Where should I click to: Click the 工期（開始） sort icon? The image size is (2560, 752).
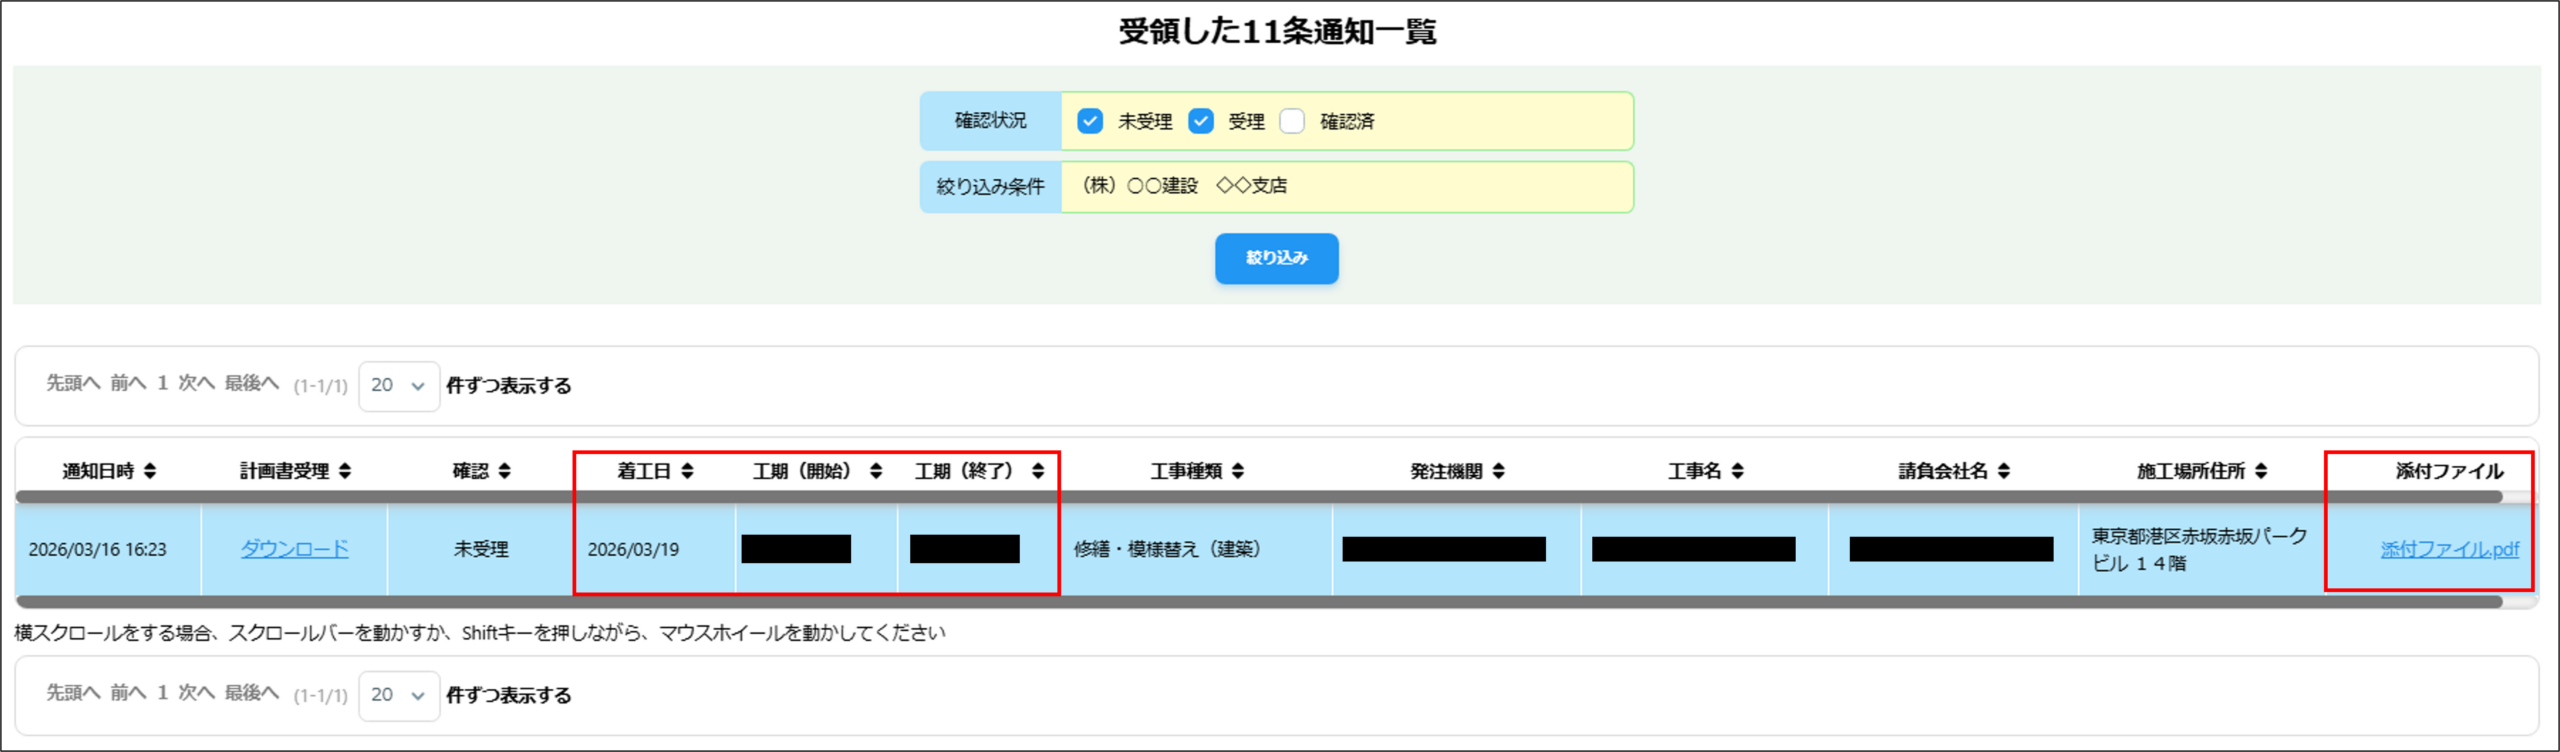point(876,471)
